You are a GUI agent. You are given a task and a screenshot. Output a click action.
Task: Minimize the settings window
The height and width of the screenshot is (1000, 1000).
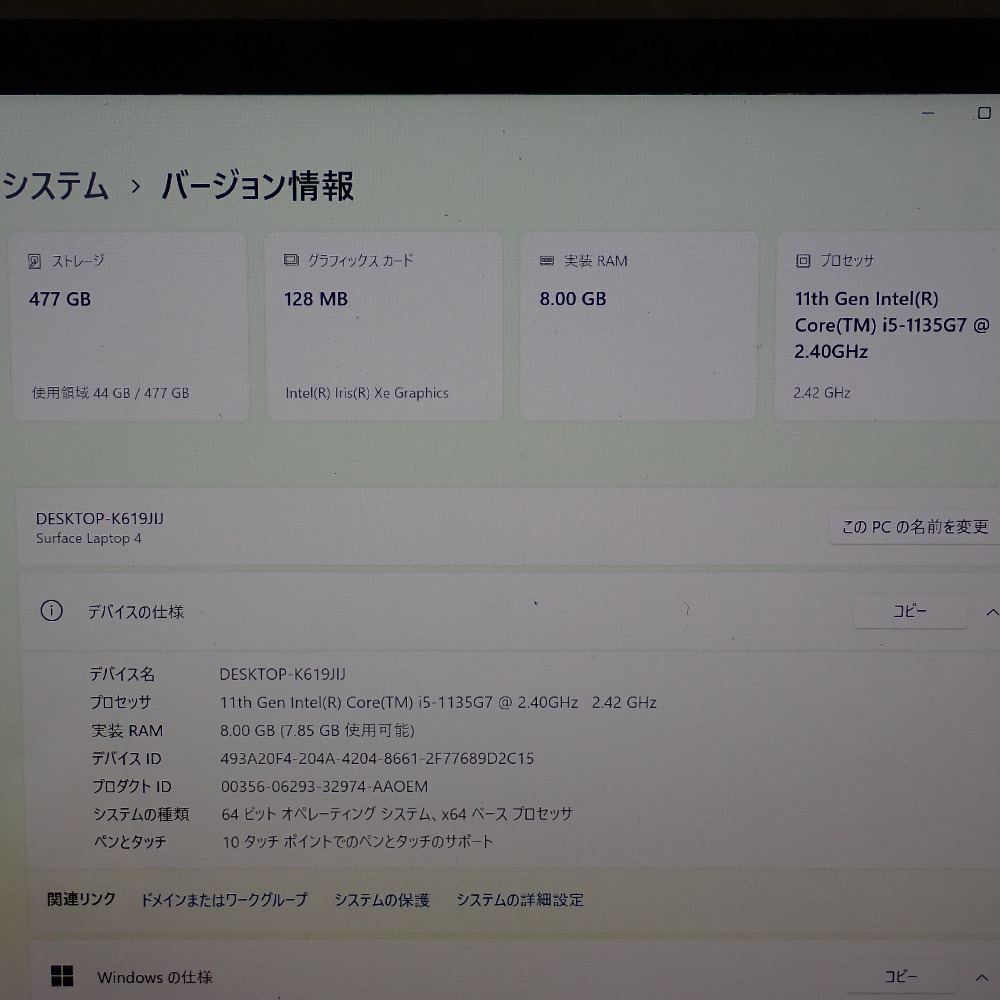tap(928, 114)
